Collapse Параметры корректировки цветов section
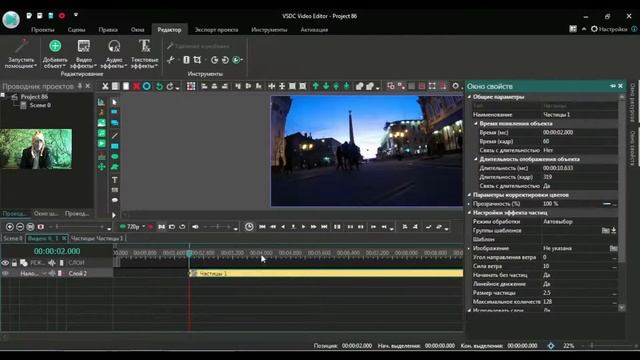The image size is (640, 360). tap(469, 195)
